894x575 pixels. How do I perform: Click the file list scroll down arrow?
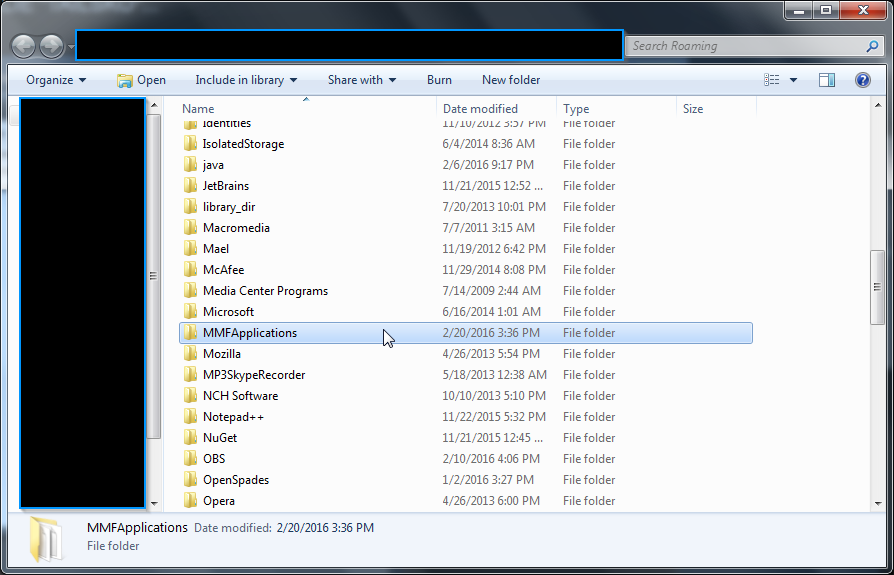point(877,504)
